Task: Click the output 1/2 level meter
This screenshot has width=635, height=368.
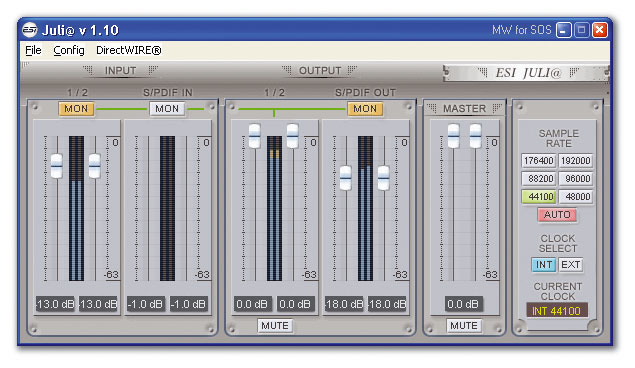Action: (274, 208)
